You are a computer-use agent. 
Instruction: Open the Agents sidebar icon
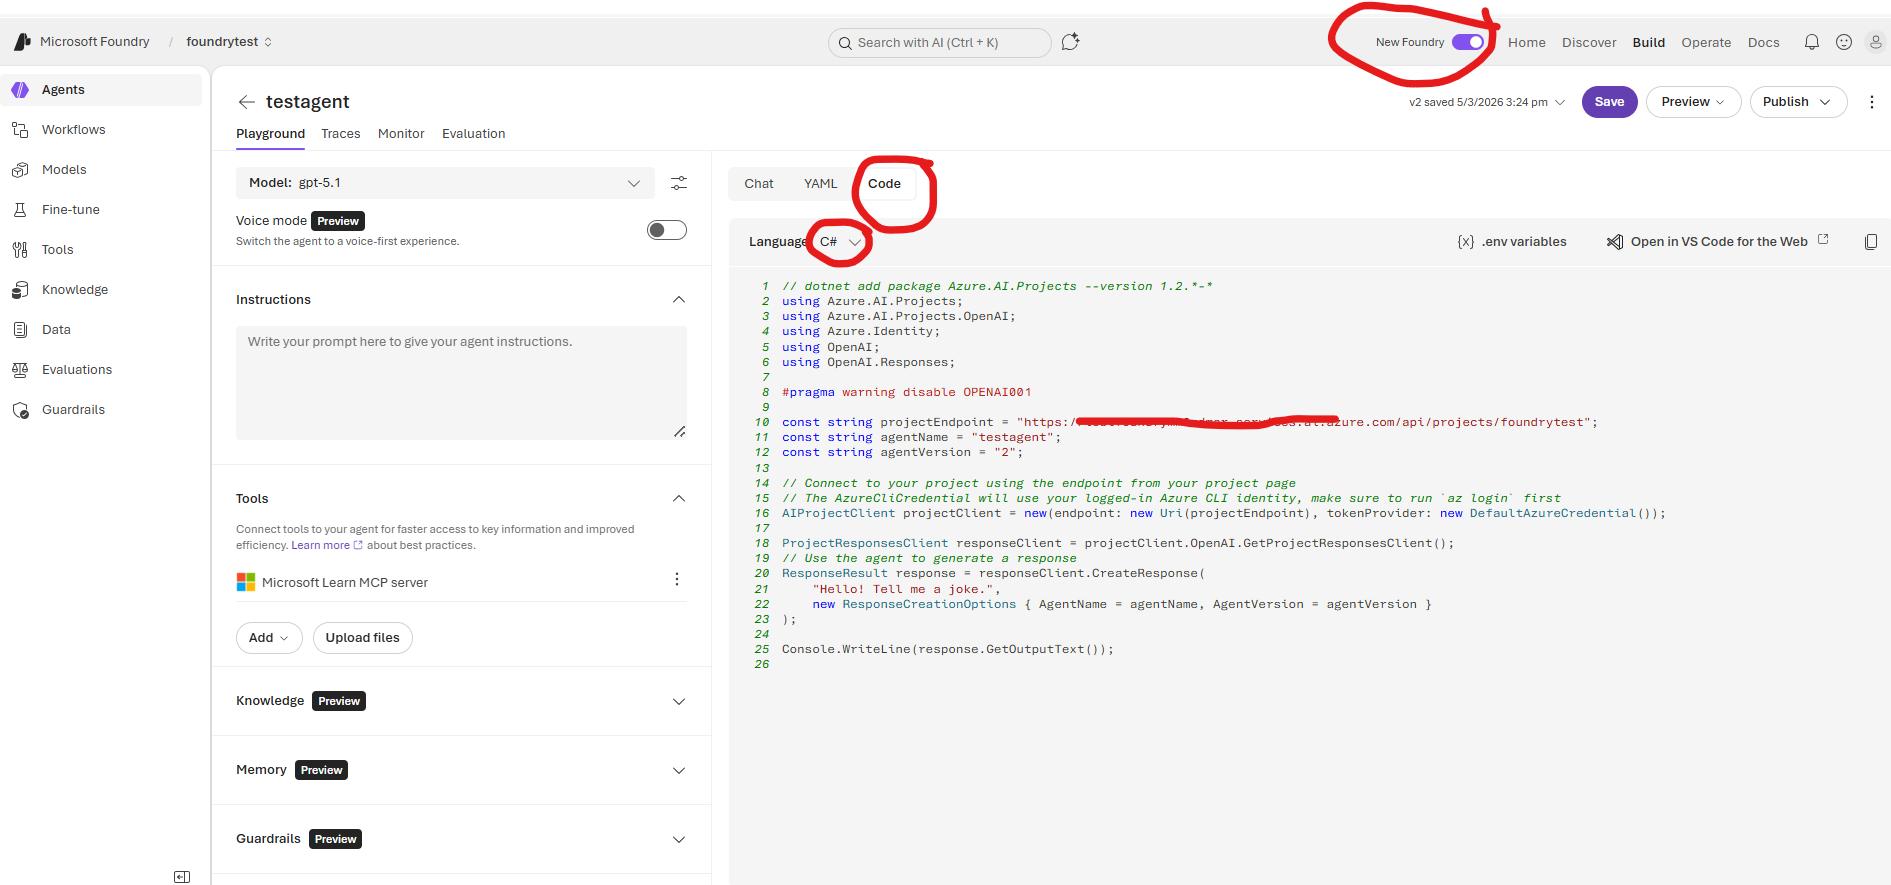[20, 90]
